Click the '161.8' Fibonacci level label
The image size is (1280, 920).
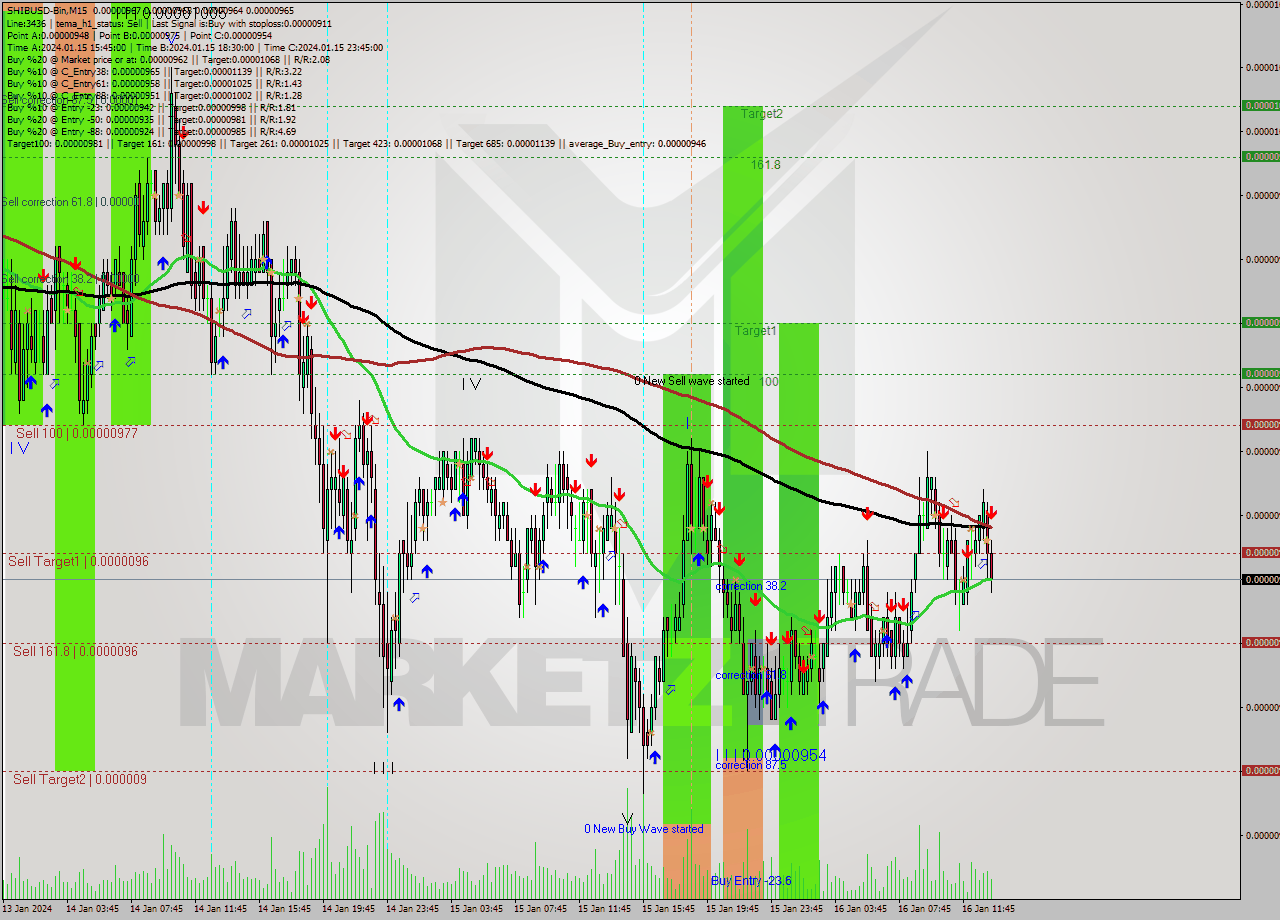pyautogui.click(x=766, y=164)
